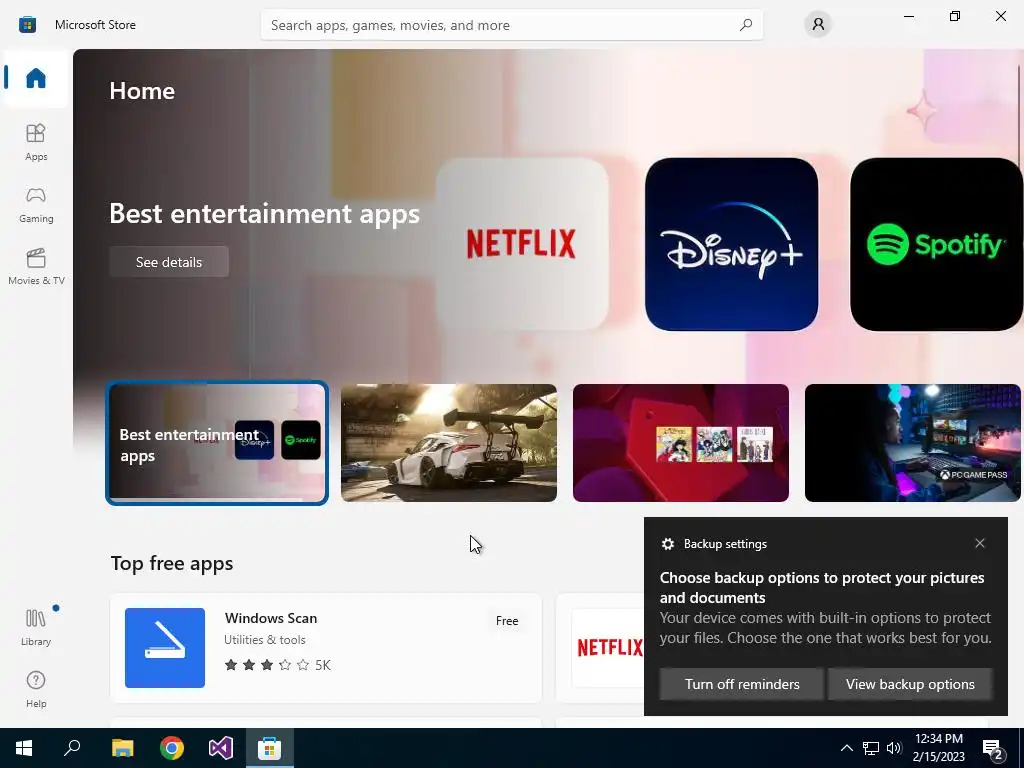Viewport: 1024px width, 768px height.
Task: Open the taskbar clock and date
Action: (x=938, y=748)
